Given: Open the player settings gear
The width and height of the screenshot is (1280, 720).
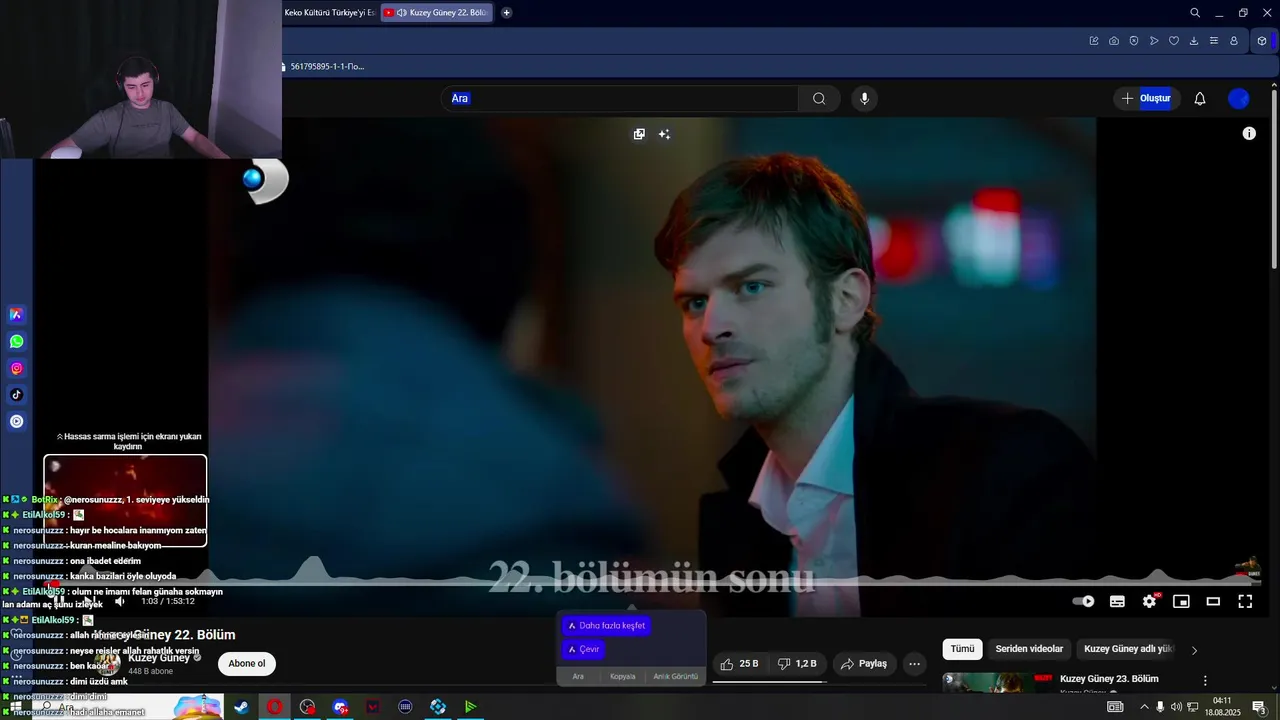Looking at the screenshot, I should coord(1149,601).
